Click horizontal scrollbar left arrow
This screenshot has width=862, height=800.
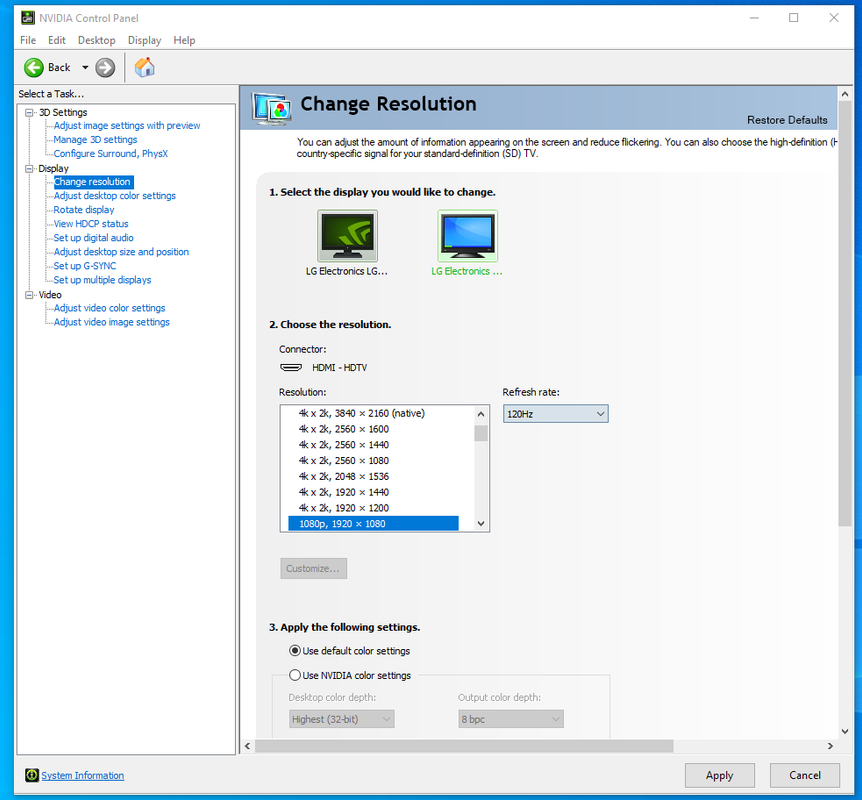click(247, 746)
